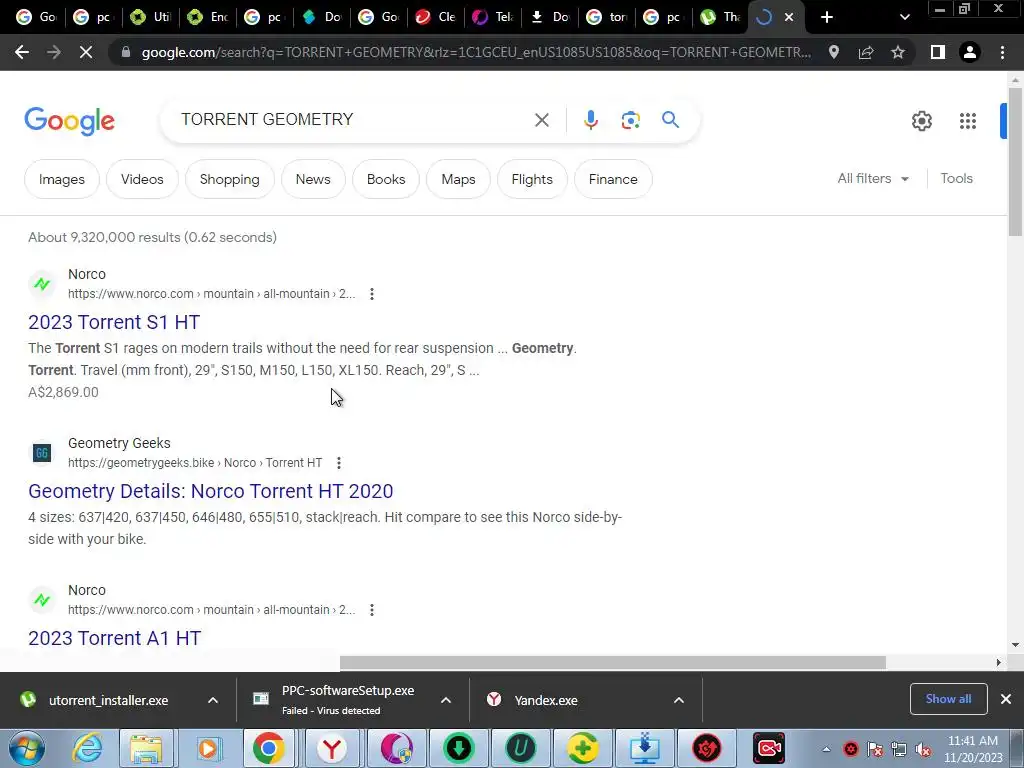Submit search with magnifier icon

670,120
